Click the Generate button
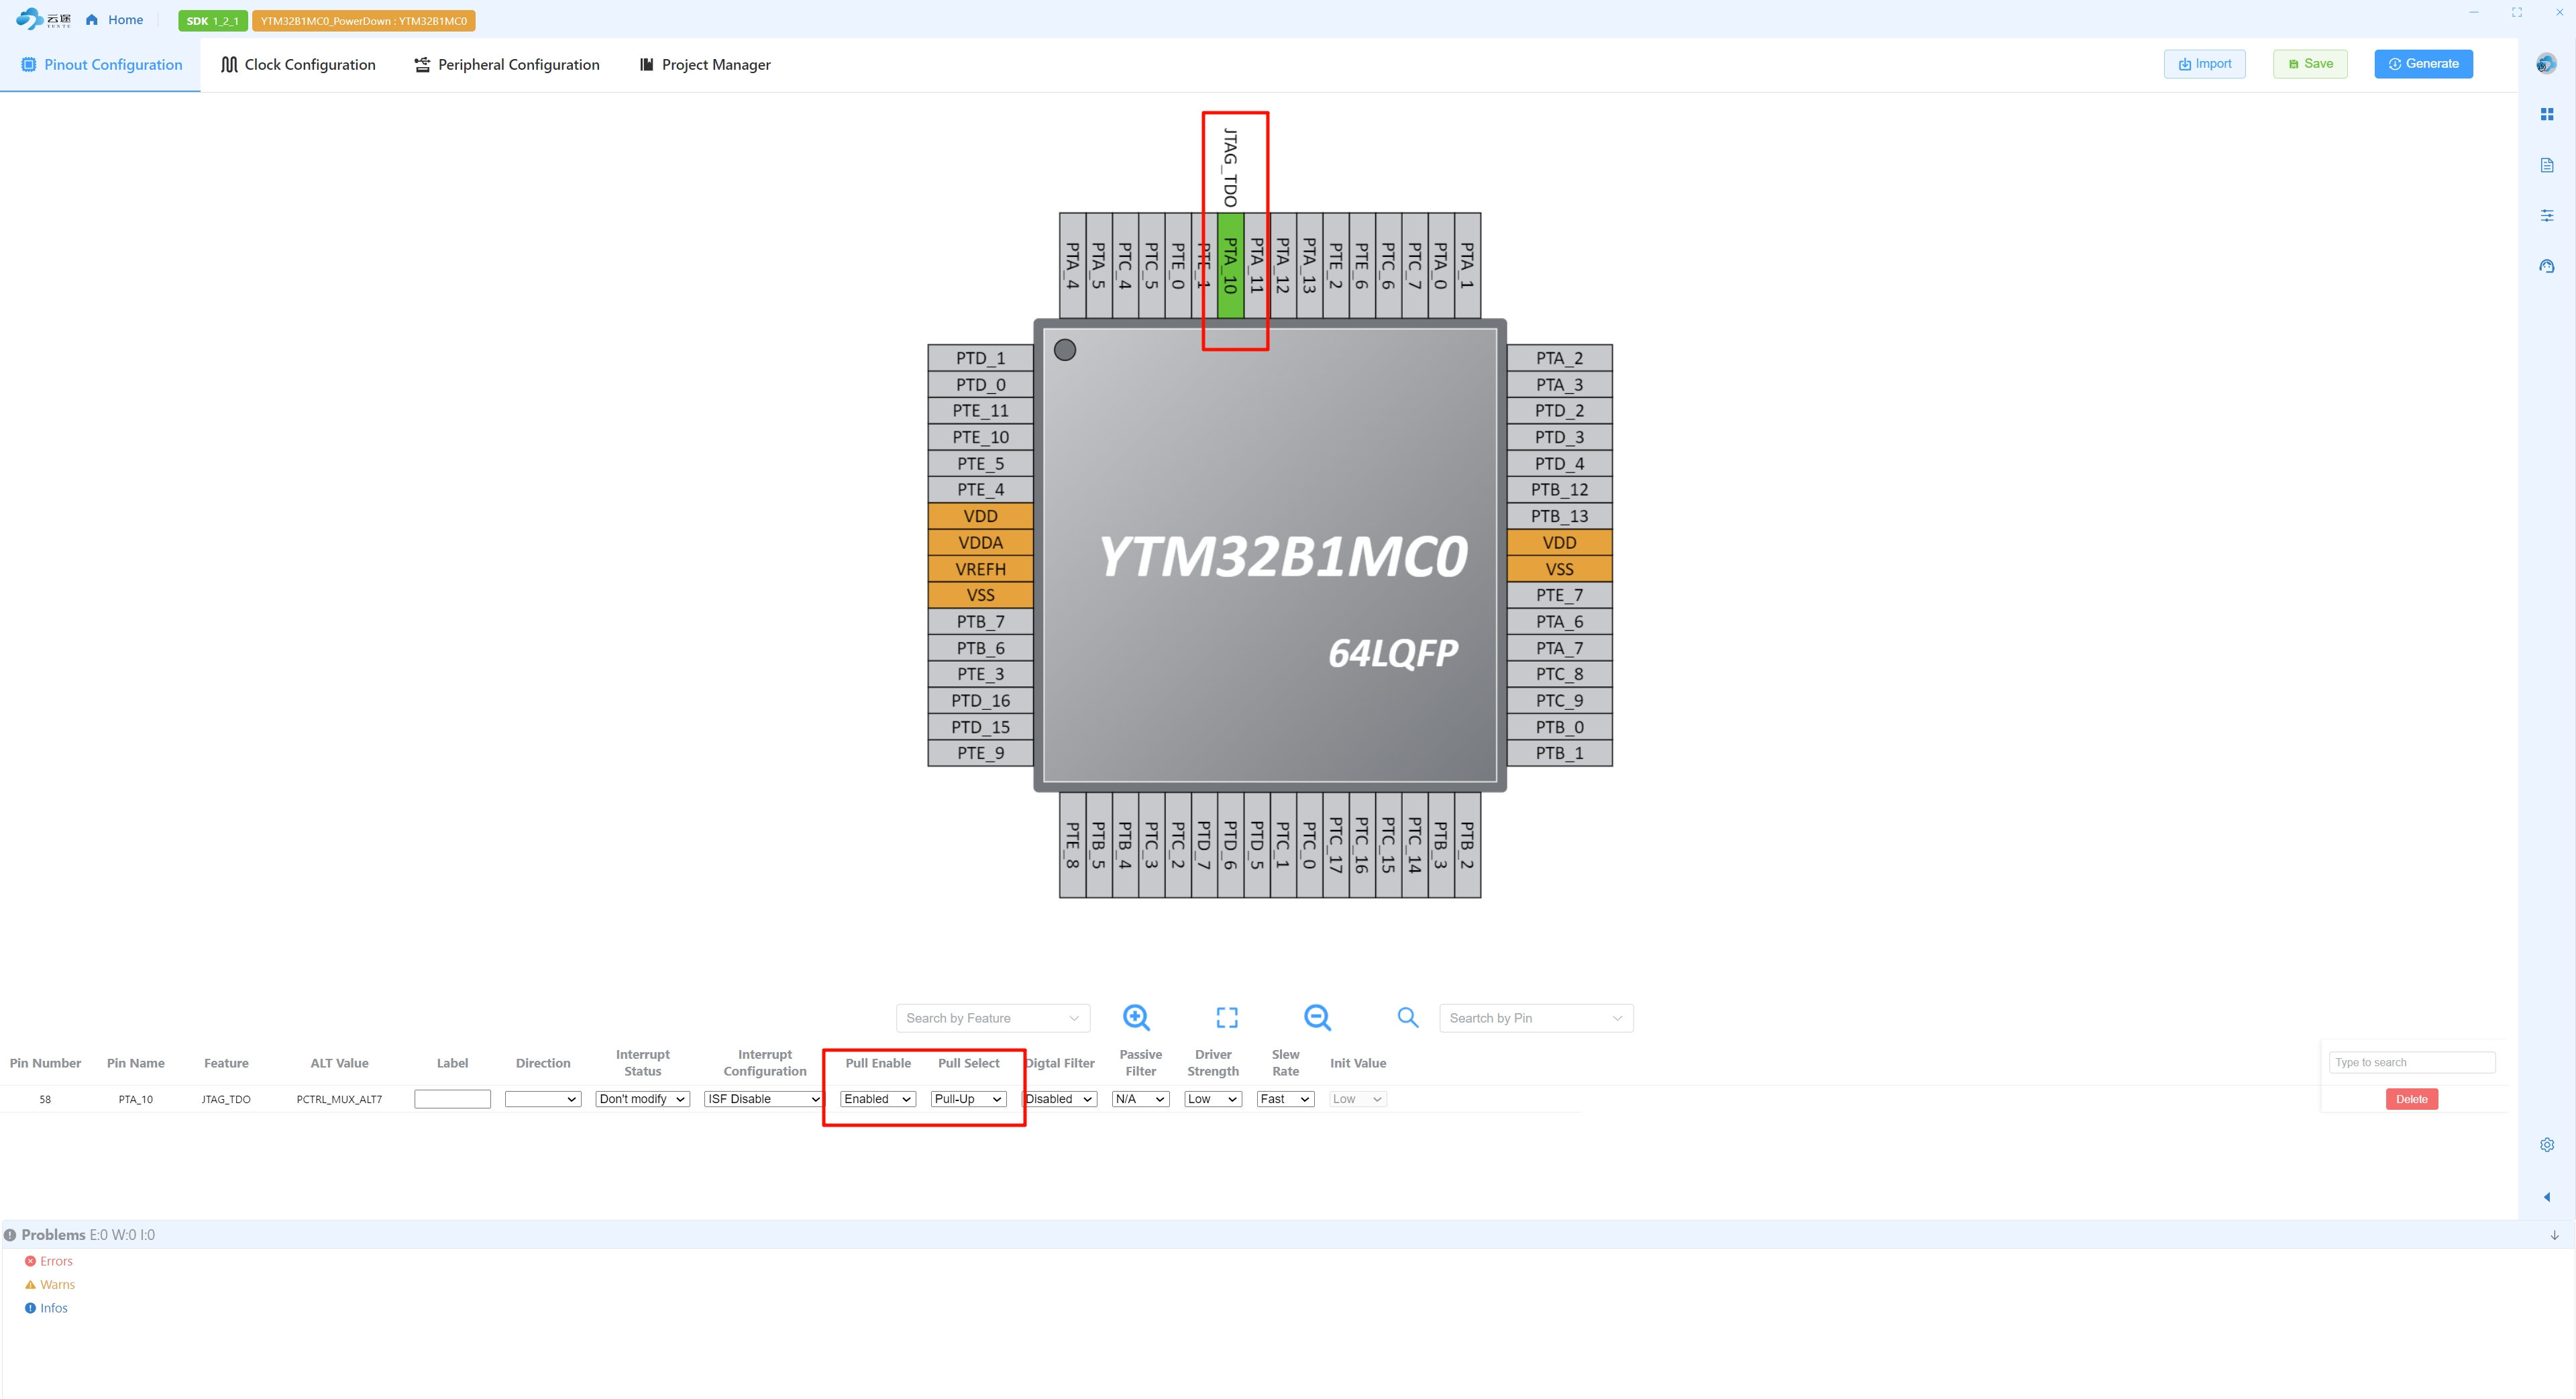The width and height of the screenshot is (2576, 1399). click(x=2423, y=63)
